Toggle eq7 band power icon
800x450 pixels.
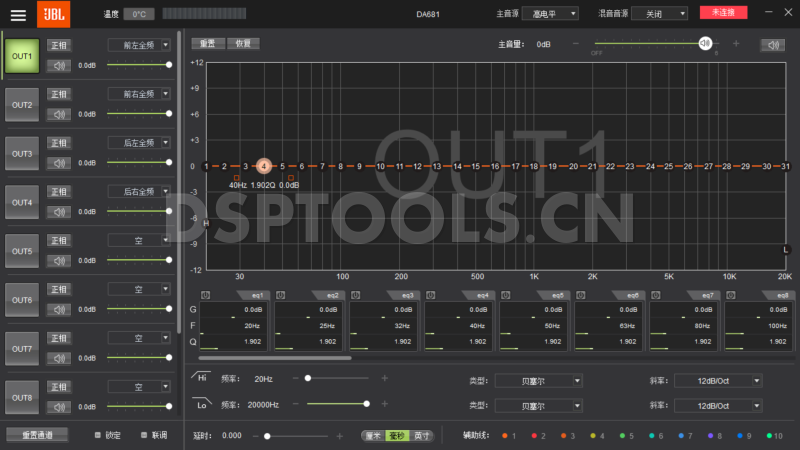(656, 295)
